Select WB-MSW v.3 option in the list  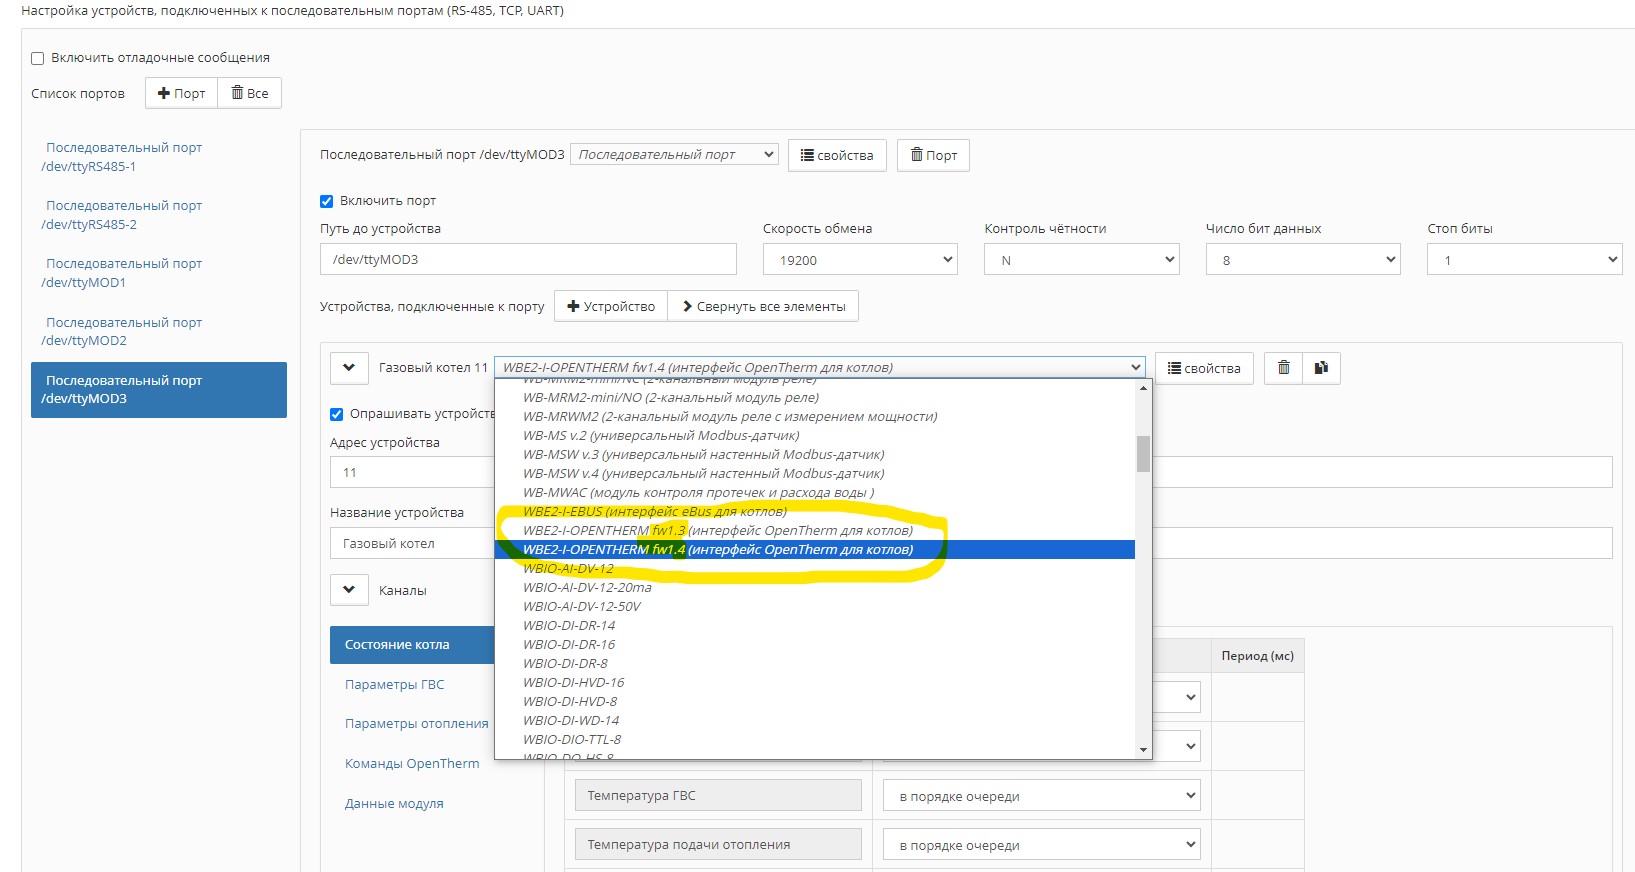click(x=815, y=455)
